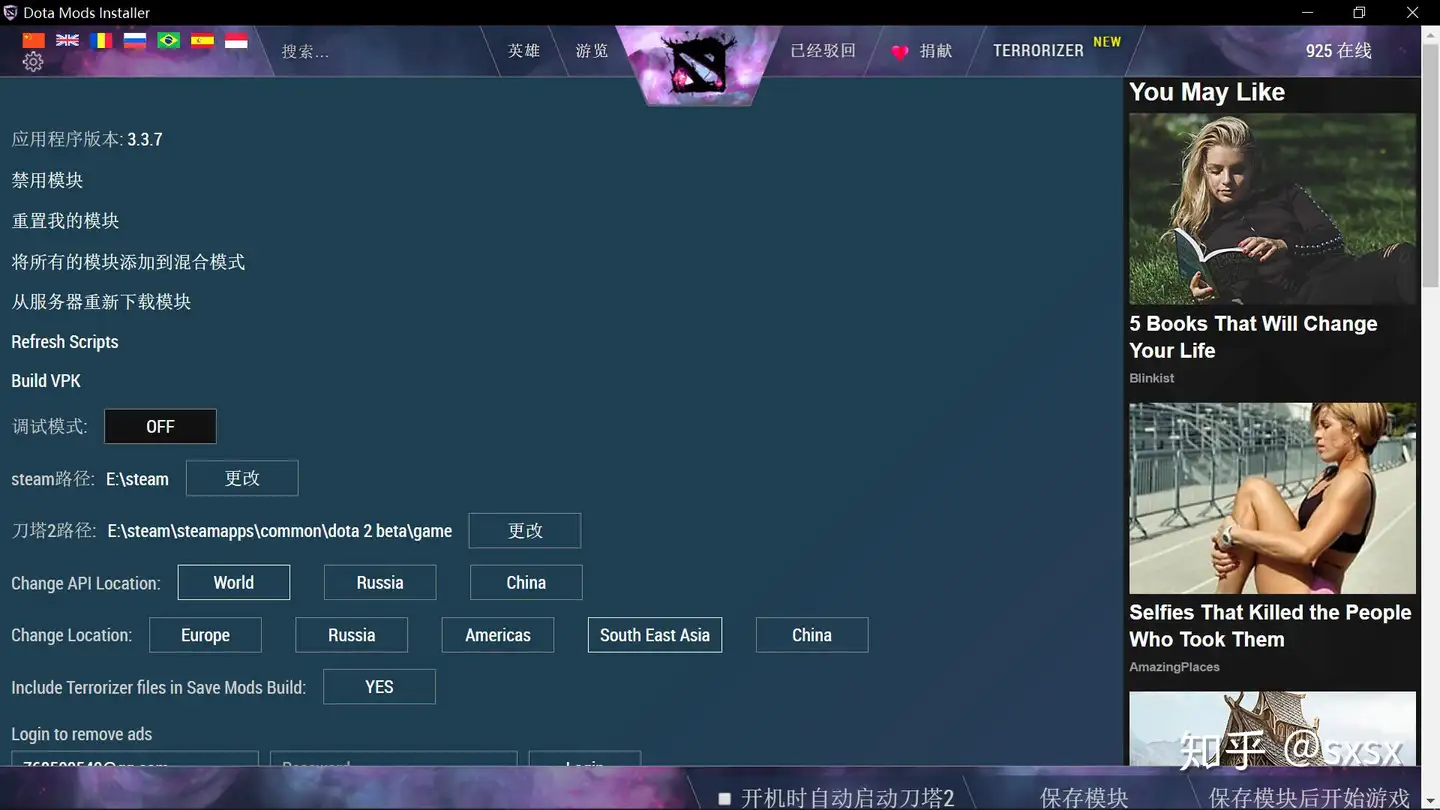Click the Dota Mods Installer title bar icon
This screenshot has height=810, width=1440.
pos(10,13)
